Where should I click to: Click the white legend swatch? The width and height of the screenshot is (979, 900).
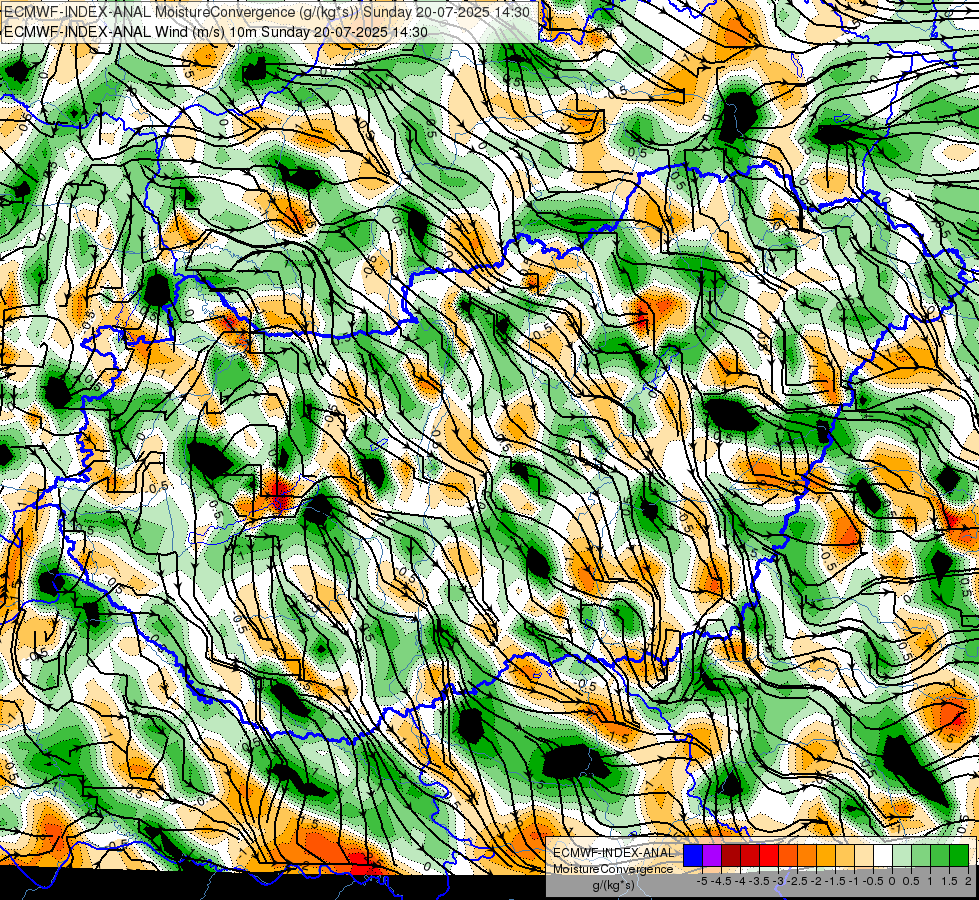click(x=883, y=856)
